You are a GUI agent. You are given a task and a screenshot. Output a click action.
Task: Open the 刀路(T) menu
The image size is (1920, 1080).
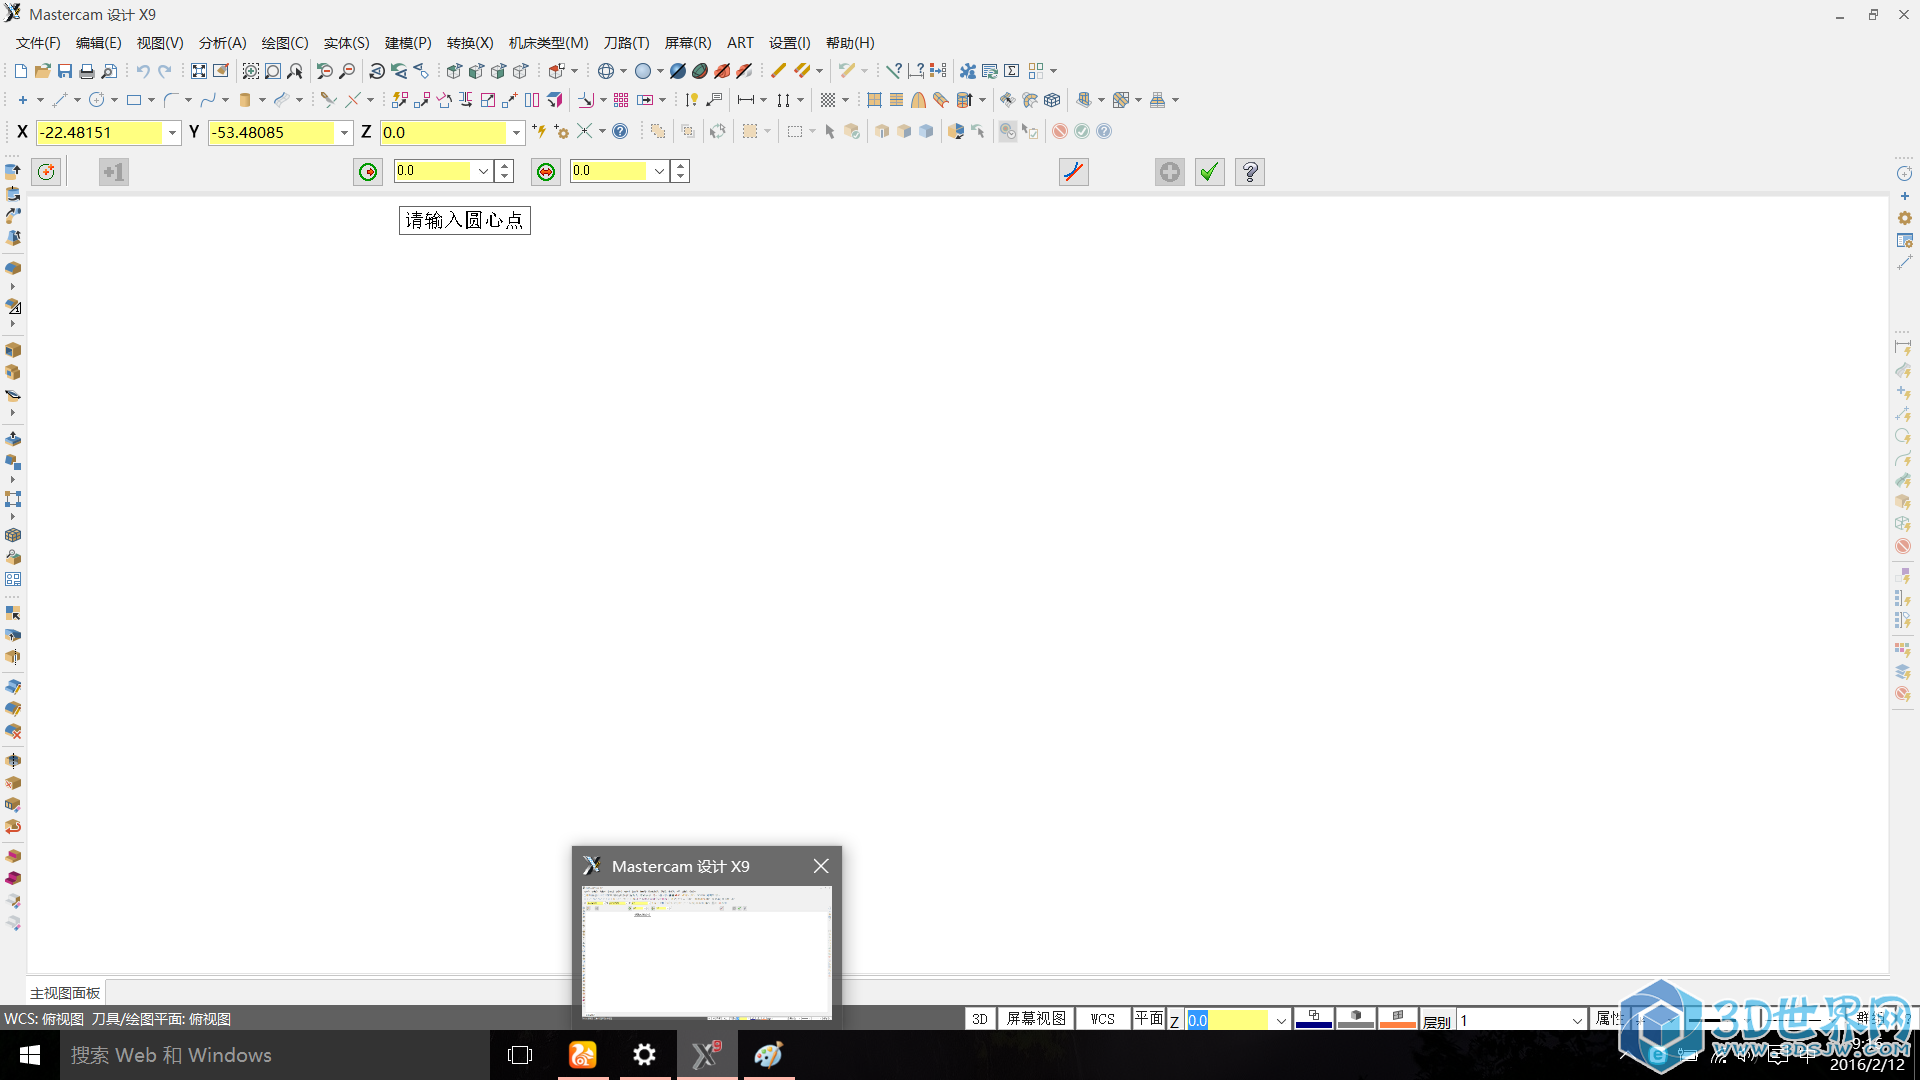pyautogui.click(x=626, y=43)
